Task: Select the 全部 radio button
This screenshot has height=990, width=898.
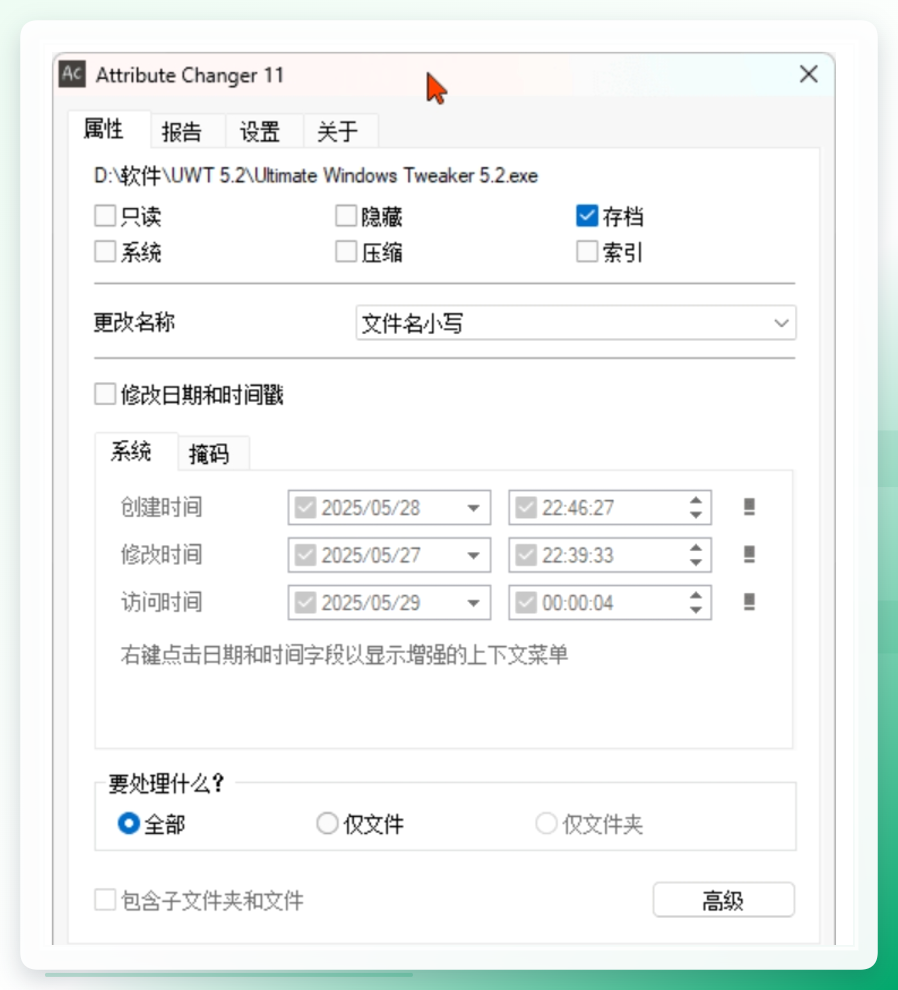Action: coord(129,823)
